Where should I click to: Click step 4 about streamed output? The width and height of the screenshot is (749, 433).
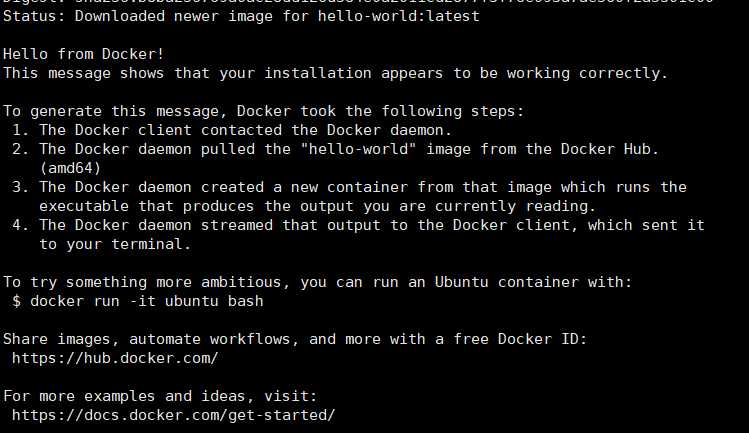coord(358,225)
